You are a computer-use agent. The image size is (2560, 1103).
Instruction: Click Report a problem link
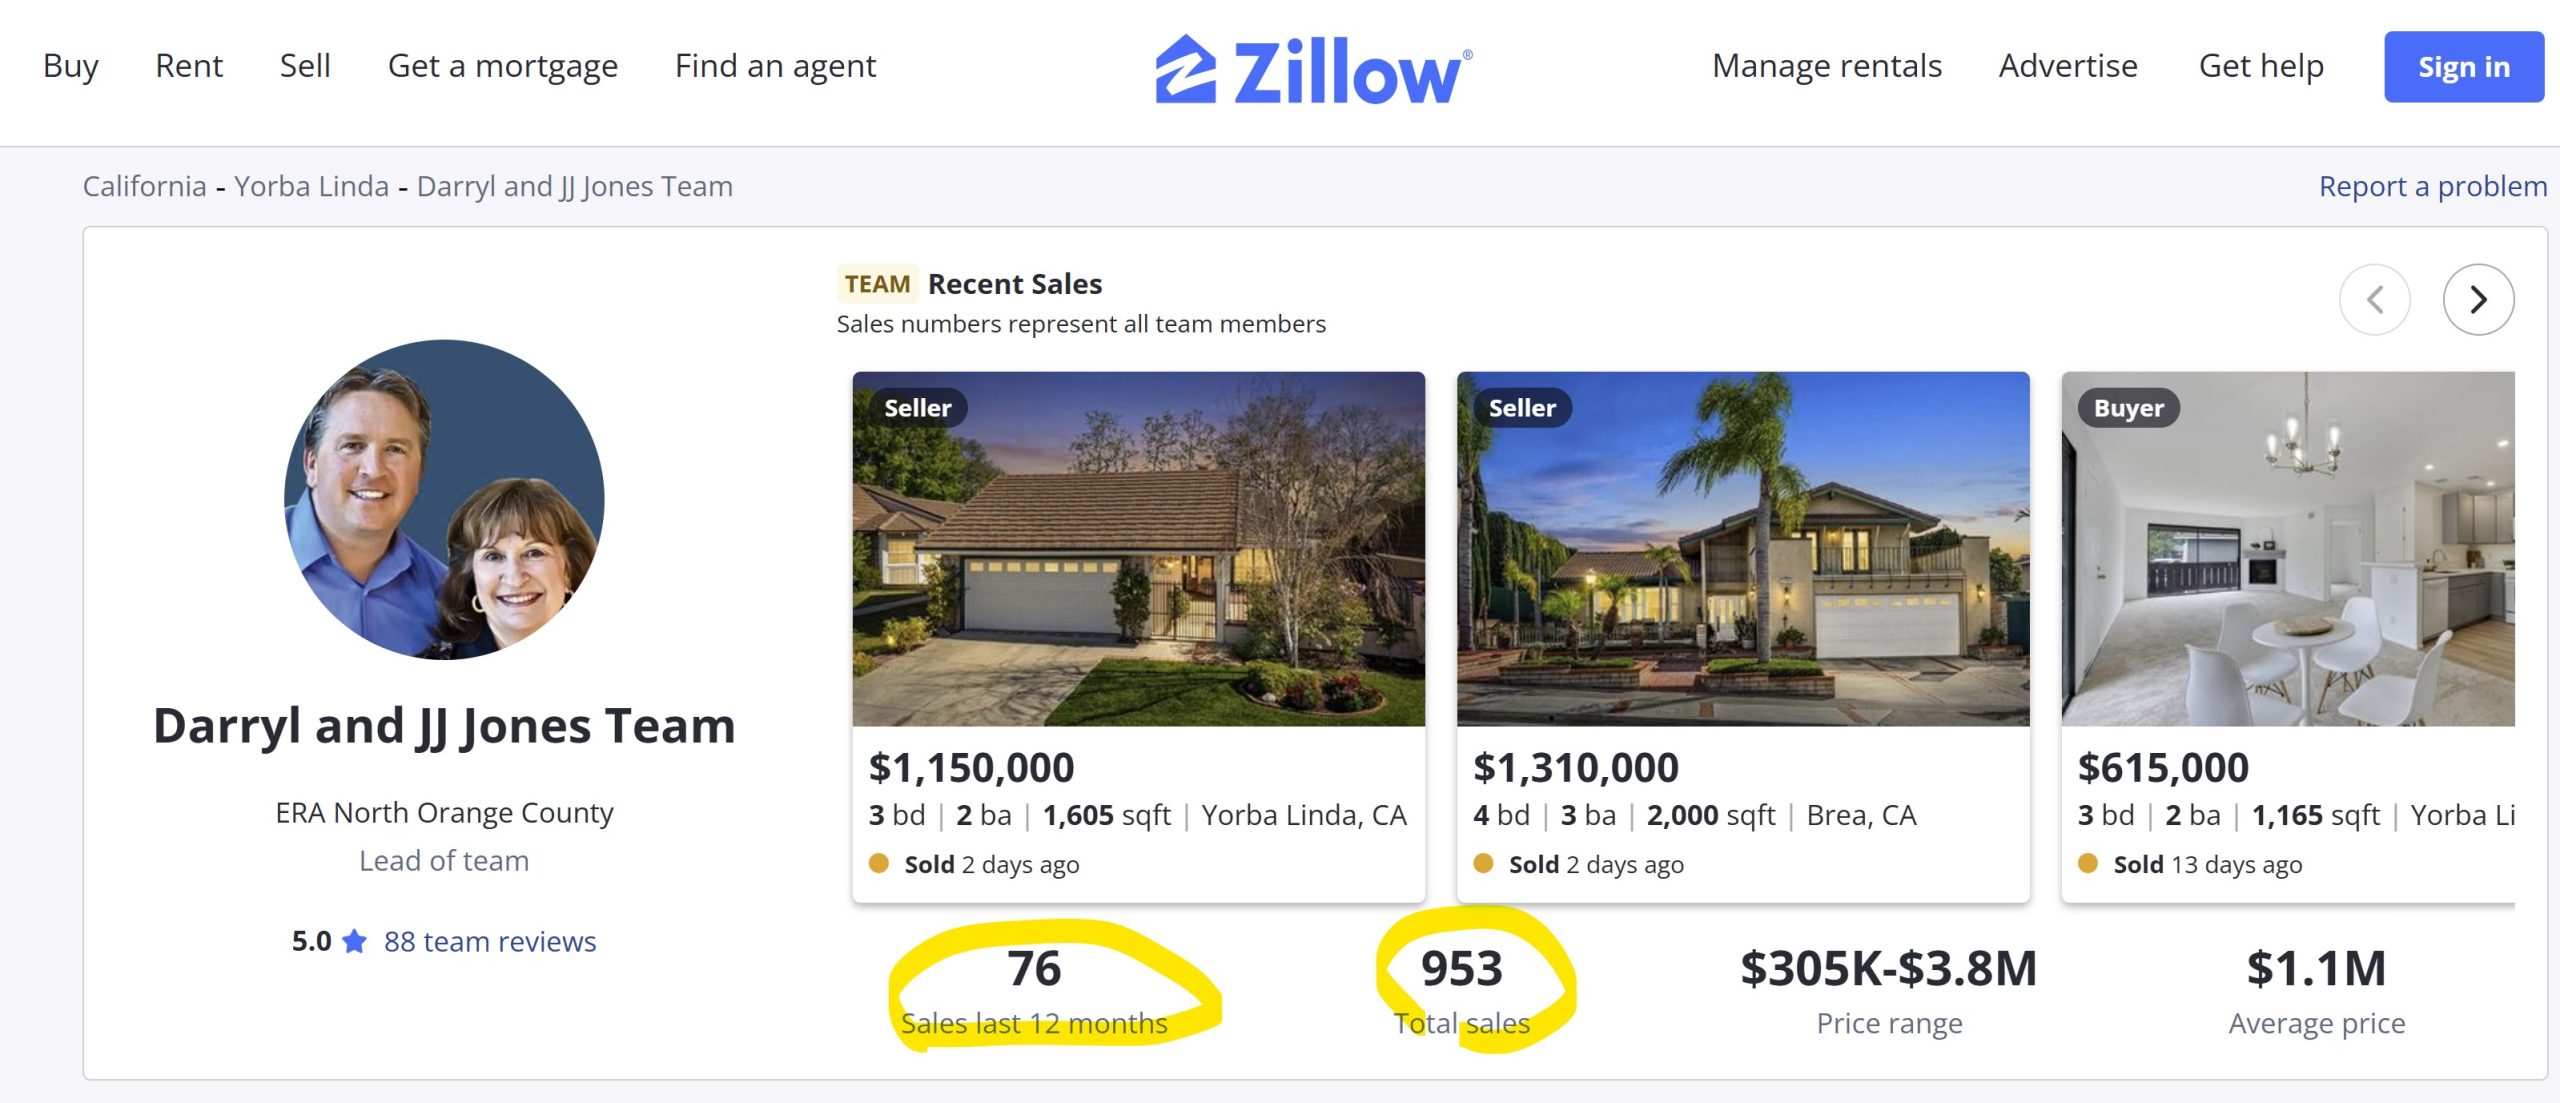click(x=2432, y=186)
